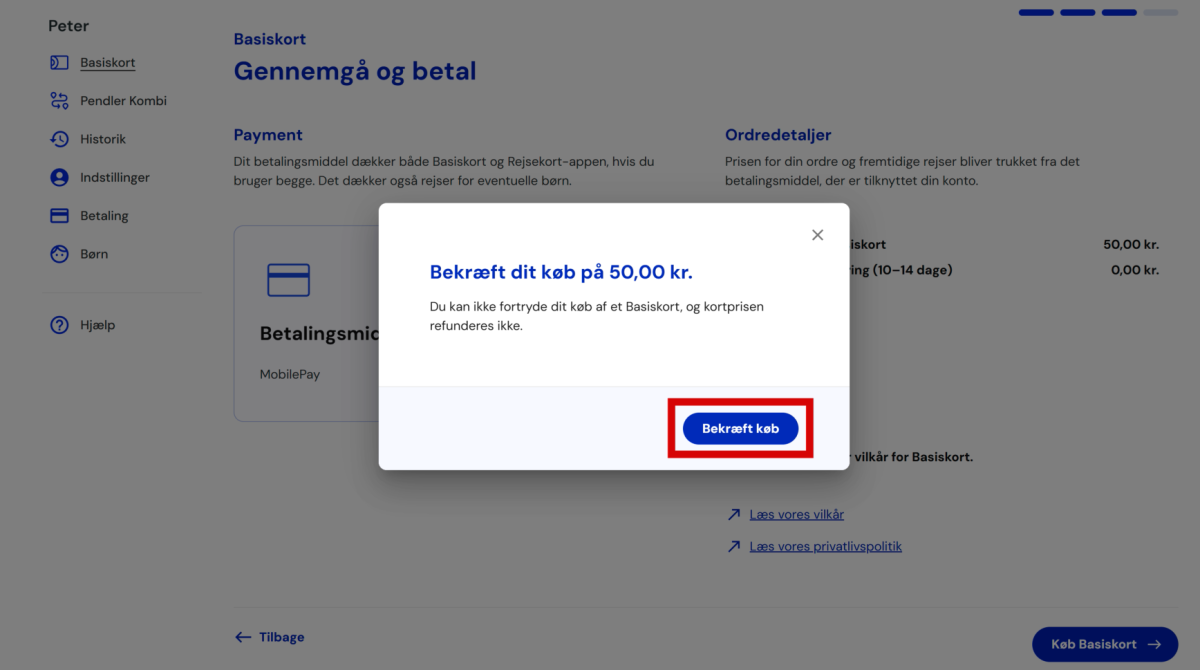The width and height of the screenshot is (1200, 670).
Task: Click the 0,00 kr. delivery price
Action: (x=1135, y=270)
